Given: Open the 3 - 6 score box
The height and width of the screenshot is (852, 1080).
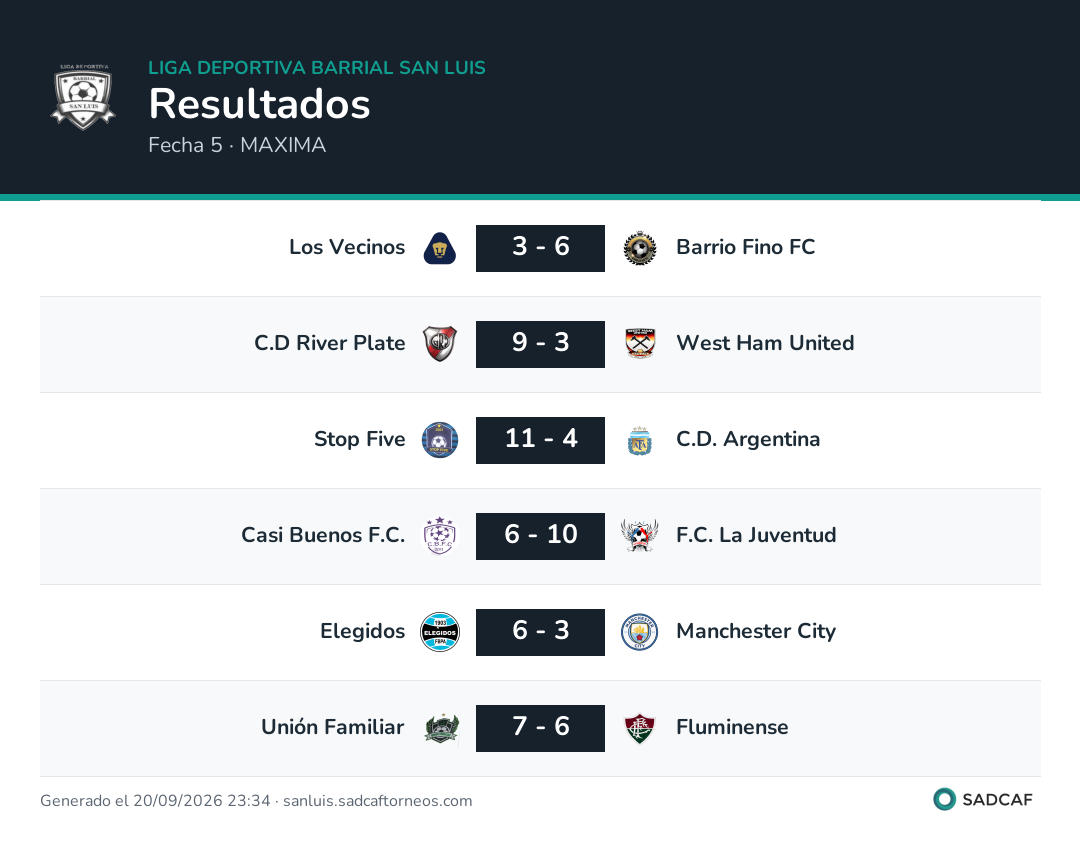Looking at the screenshot, I should (x=541, y=249).
